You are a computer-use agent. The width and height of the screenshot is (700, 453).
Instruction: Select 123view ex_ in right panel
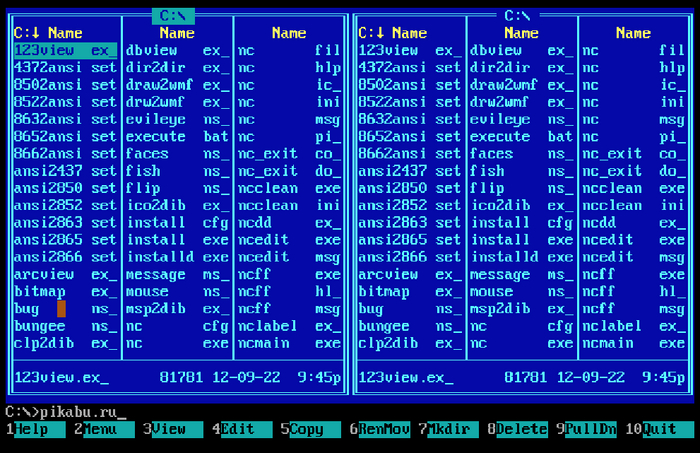point(410,50)
